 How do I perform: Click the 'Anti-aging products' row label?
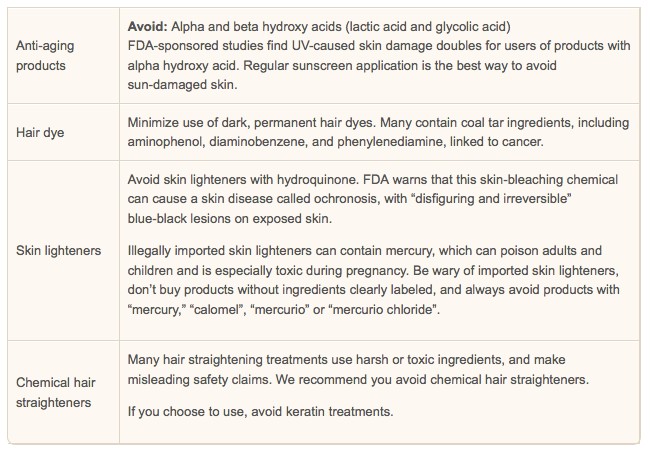click(45, 56)
